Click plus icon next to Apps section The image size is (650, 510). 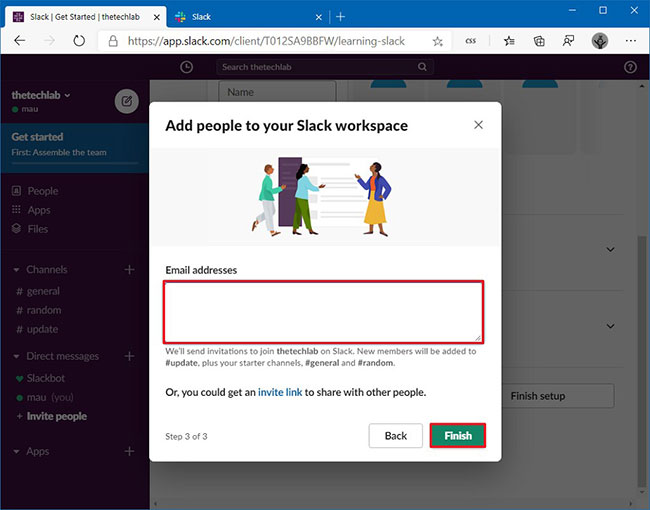[x=129, y=451]
